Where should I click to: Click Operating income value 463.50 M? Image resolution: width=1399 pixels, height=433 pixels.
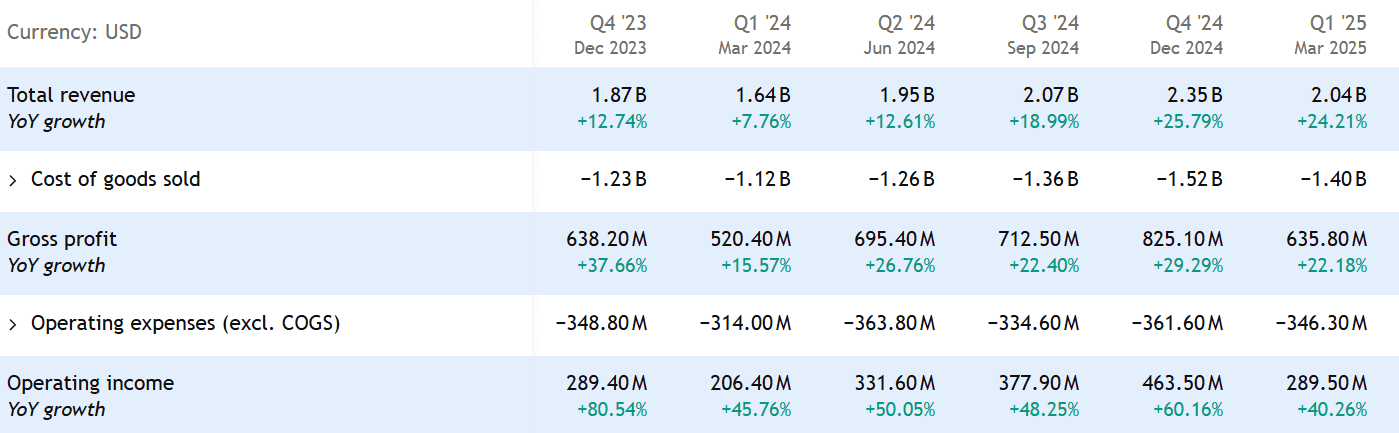click(1181, 383)
